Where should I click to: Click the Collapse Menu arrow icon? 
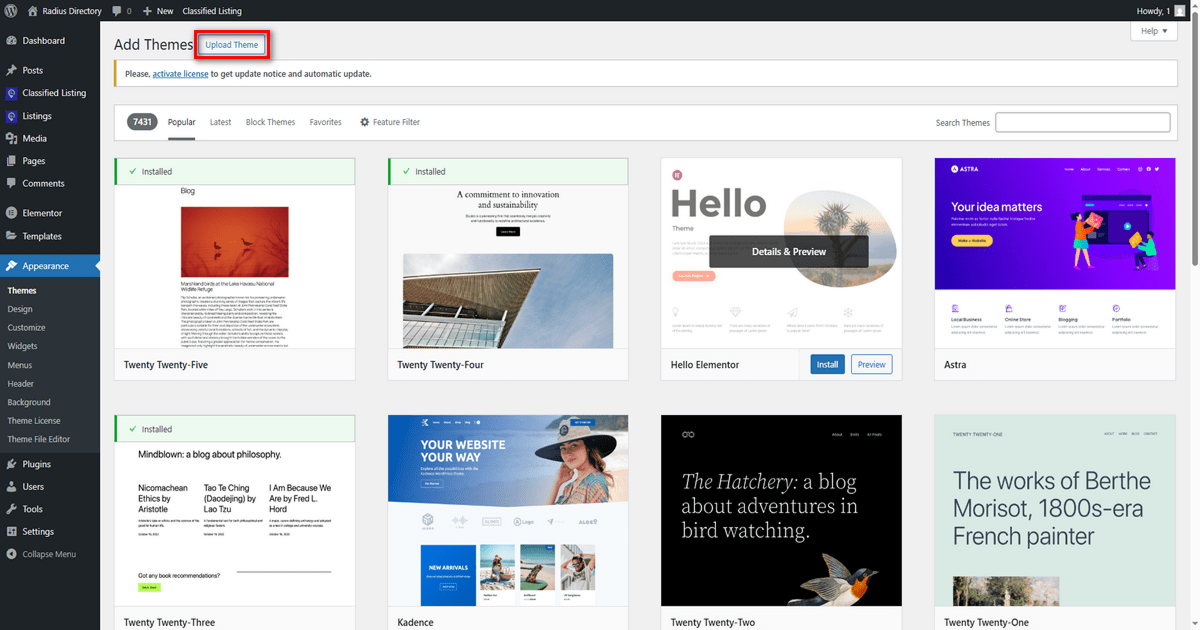click(x=11, y=554)
